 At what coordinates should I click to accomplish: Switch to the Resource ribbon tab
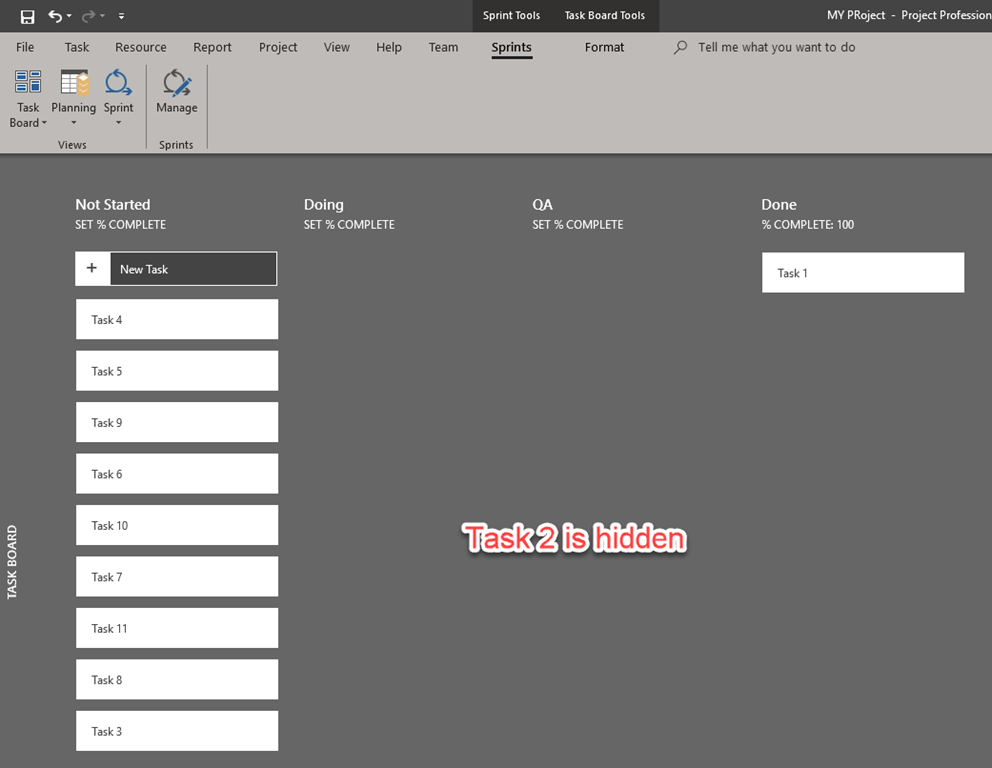[140, 47]
